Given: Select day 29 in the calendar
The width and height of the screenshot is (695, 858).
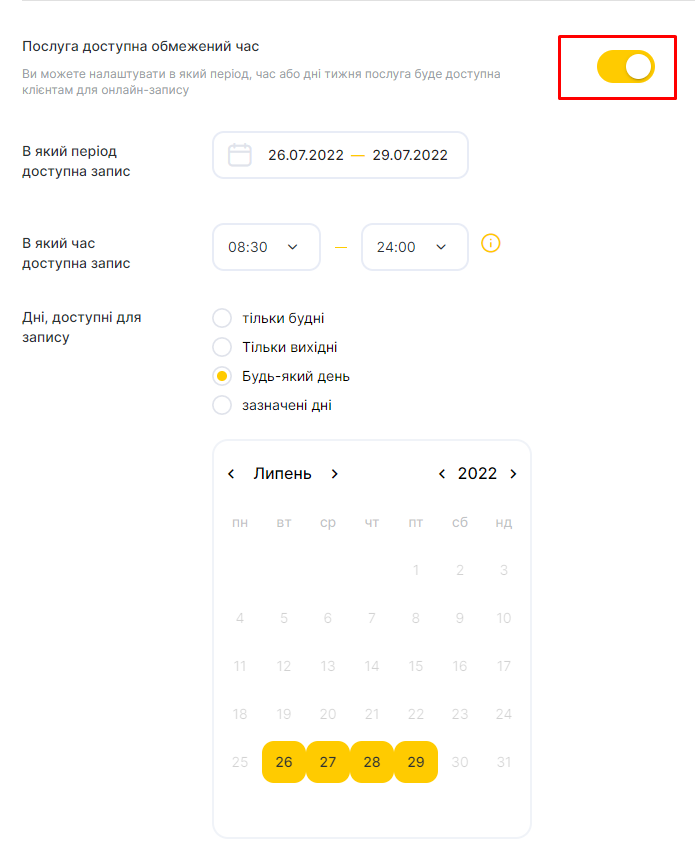Looking at the screenshot, I should [x=416, y=762].
